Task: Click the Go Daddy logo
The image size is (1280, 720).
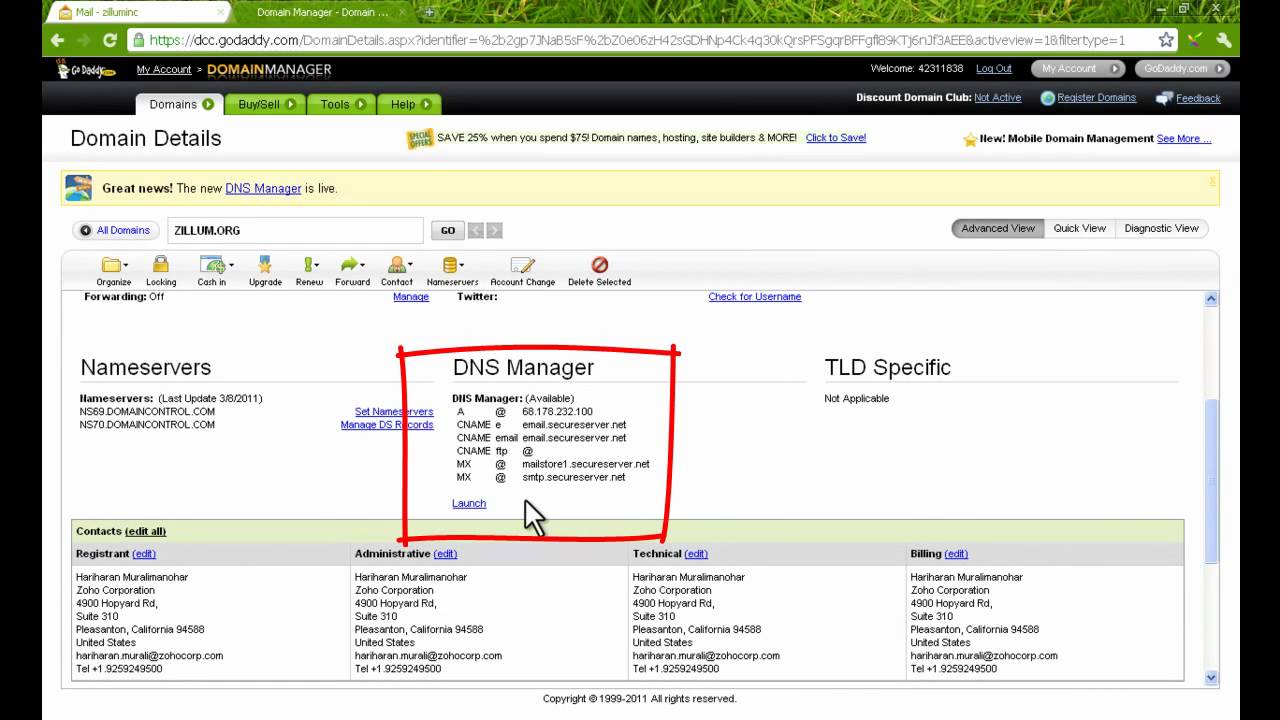Action: tap(84, 69)
